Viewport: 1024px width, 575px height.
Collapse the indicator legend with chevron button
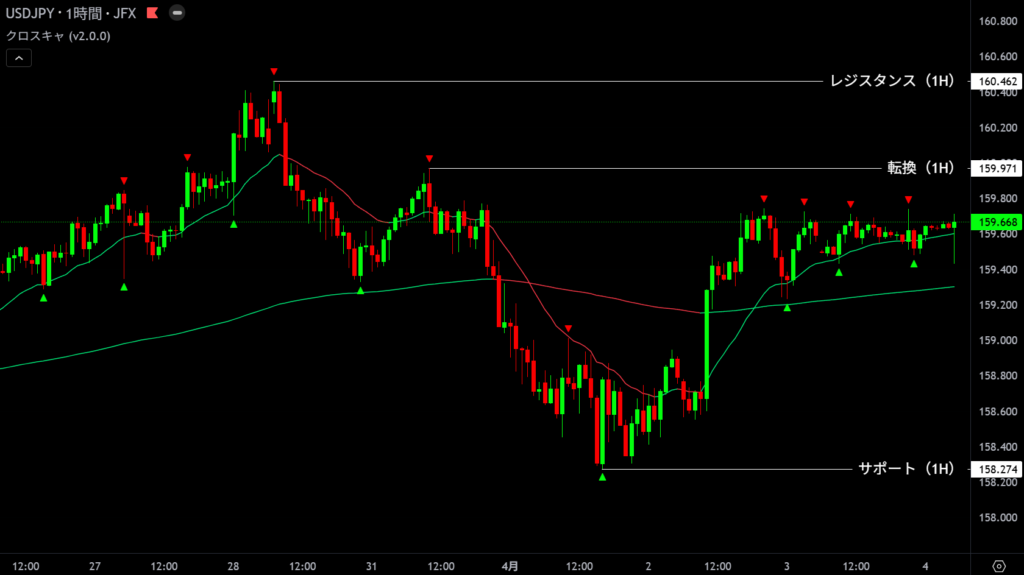point(18,58)
